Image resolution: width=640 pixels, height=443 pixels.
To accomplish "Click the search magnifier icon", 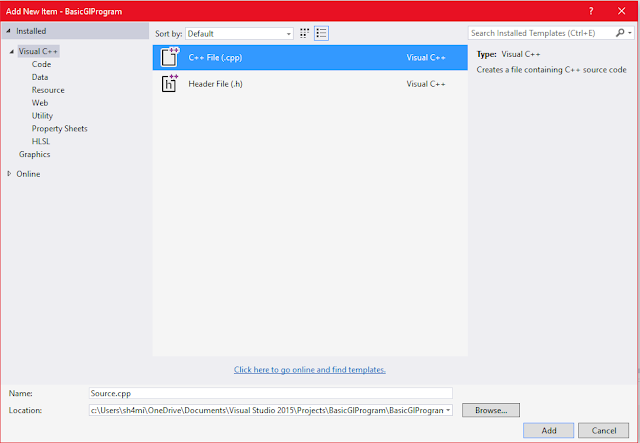I will (620, 33).
